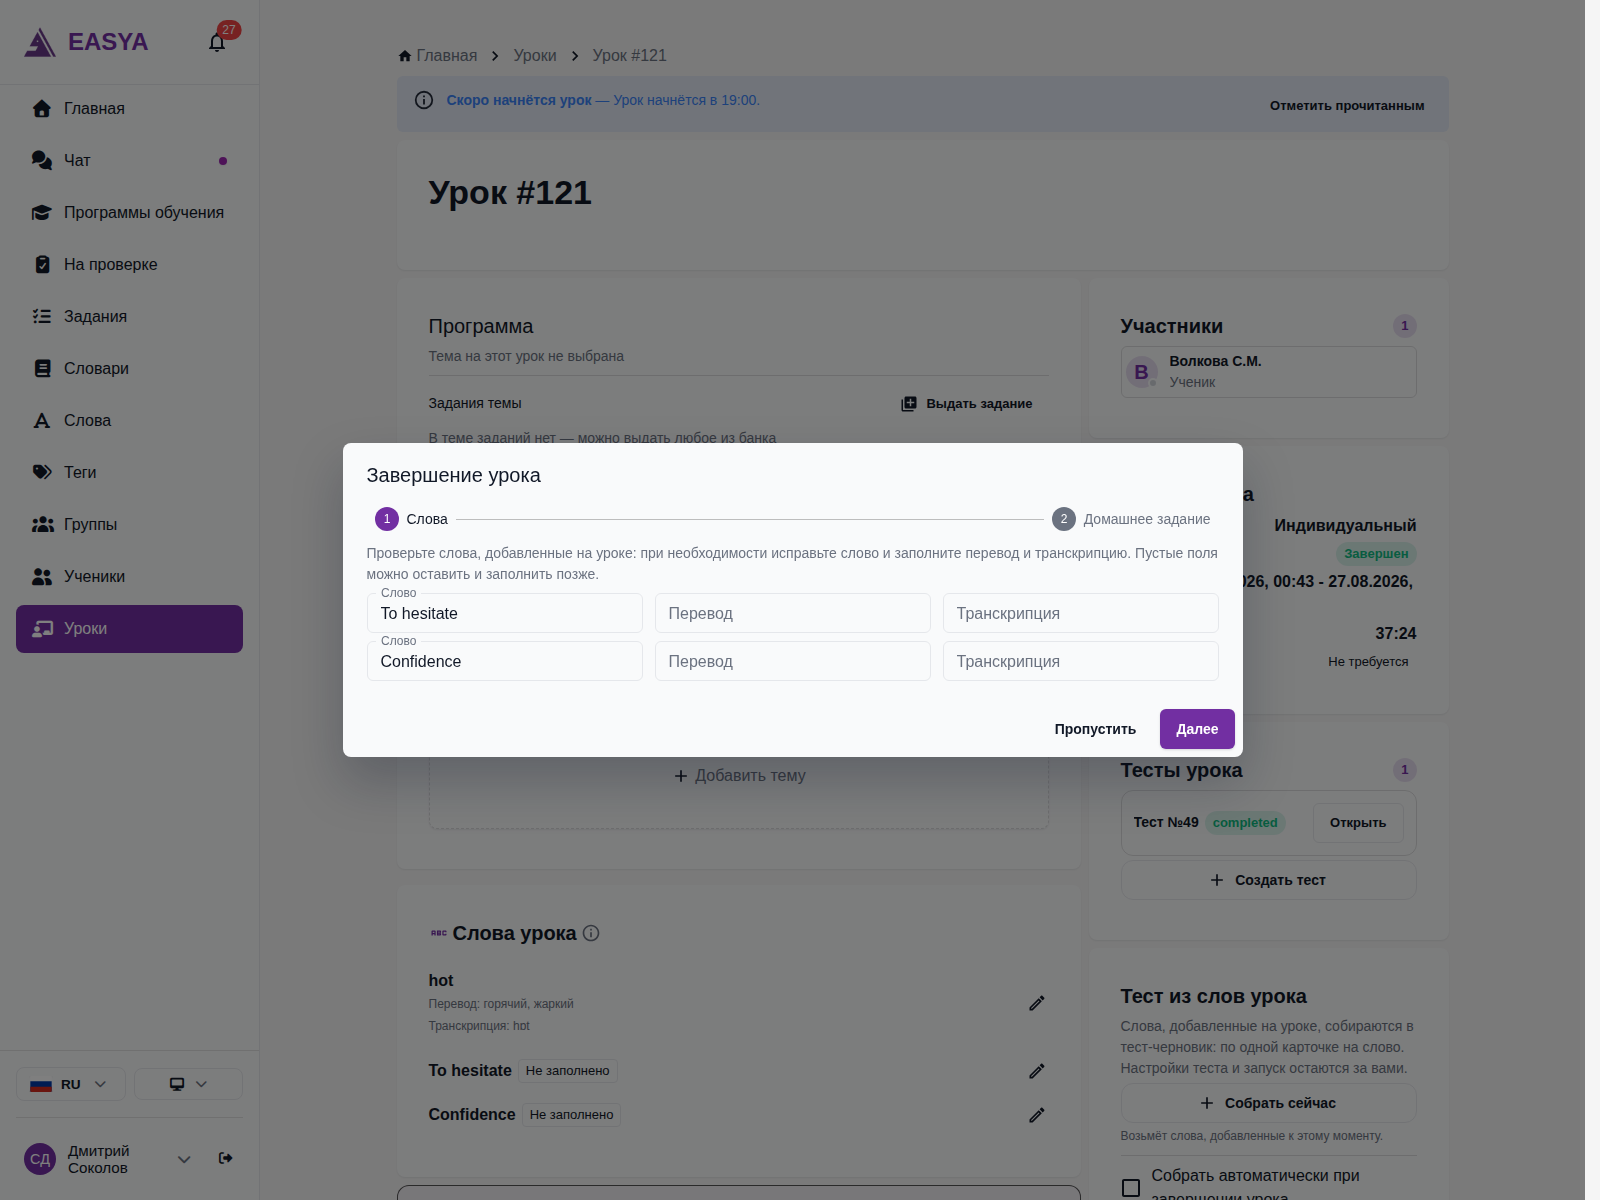This screenshot has width=1600, height=1200.
Task: Go to Программы обучения
Action: point(129,213)
